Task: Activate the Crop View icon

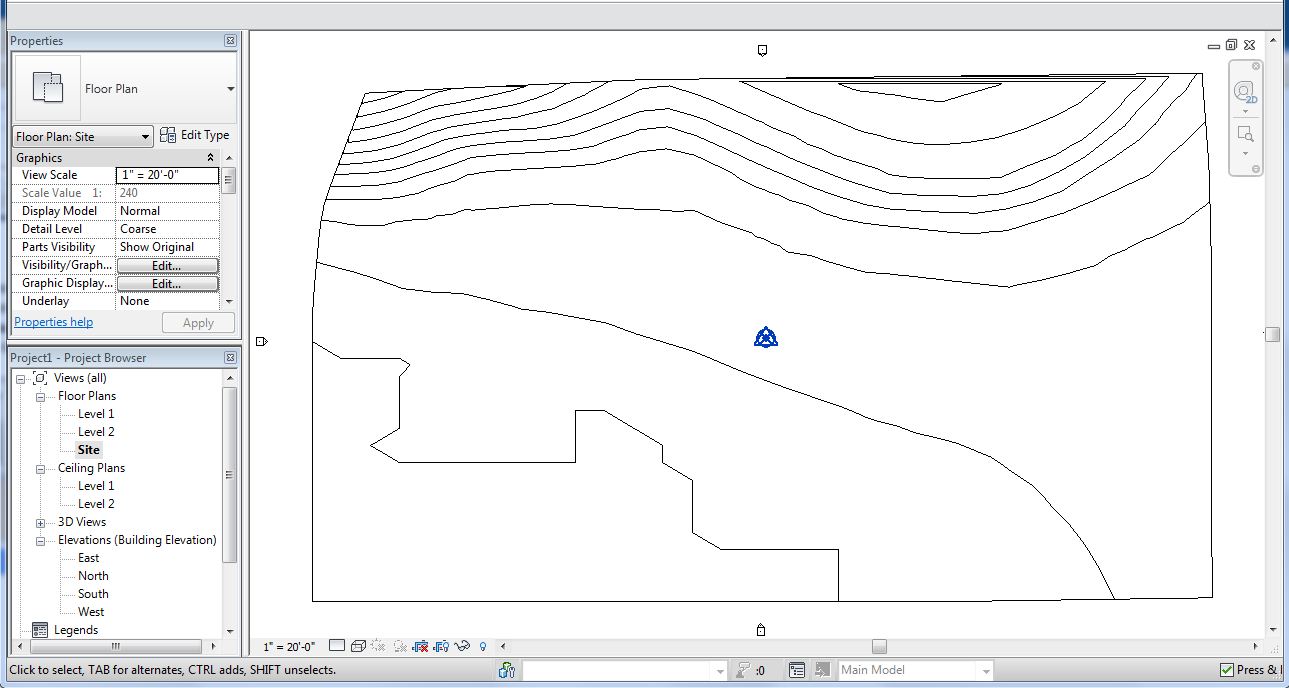Action: 420,645
